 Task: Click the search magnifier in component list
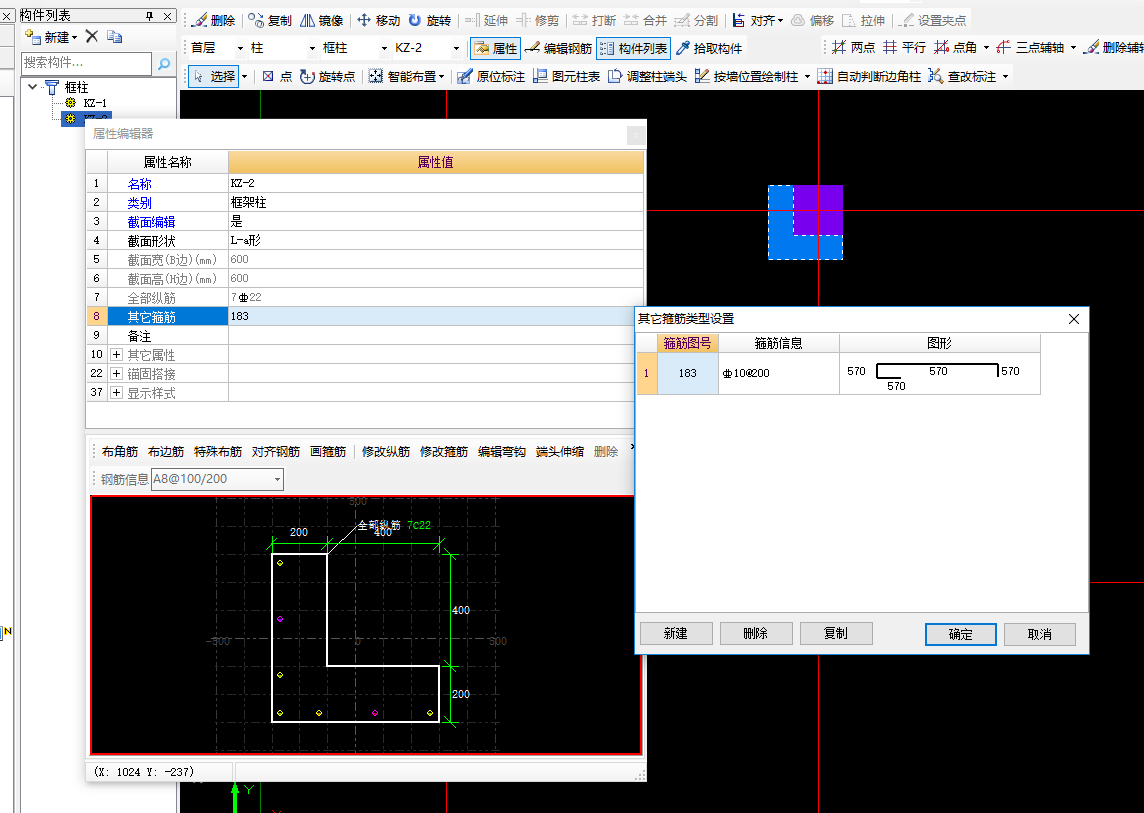coord(164,64)
